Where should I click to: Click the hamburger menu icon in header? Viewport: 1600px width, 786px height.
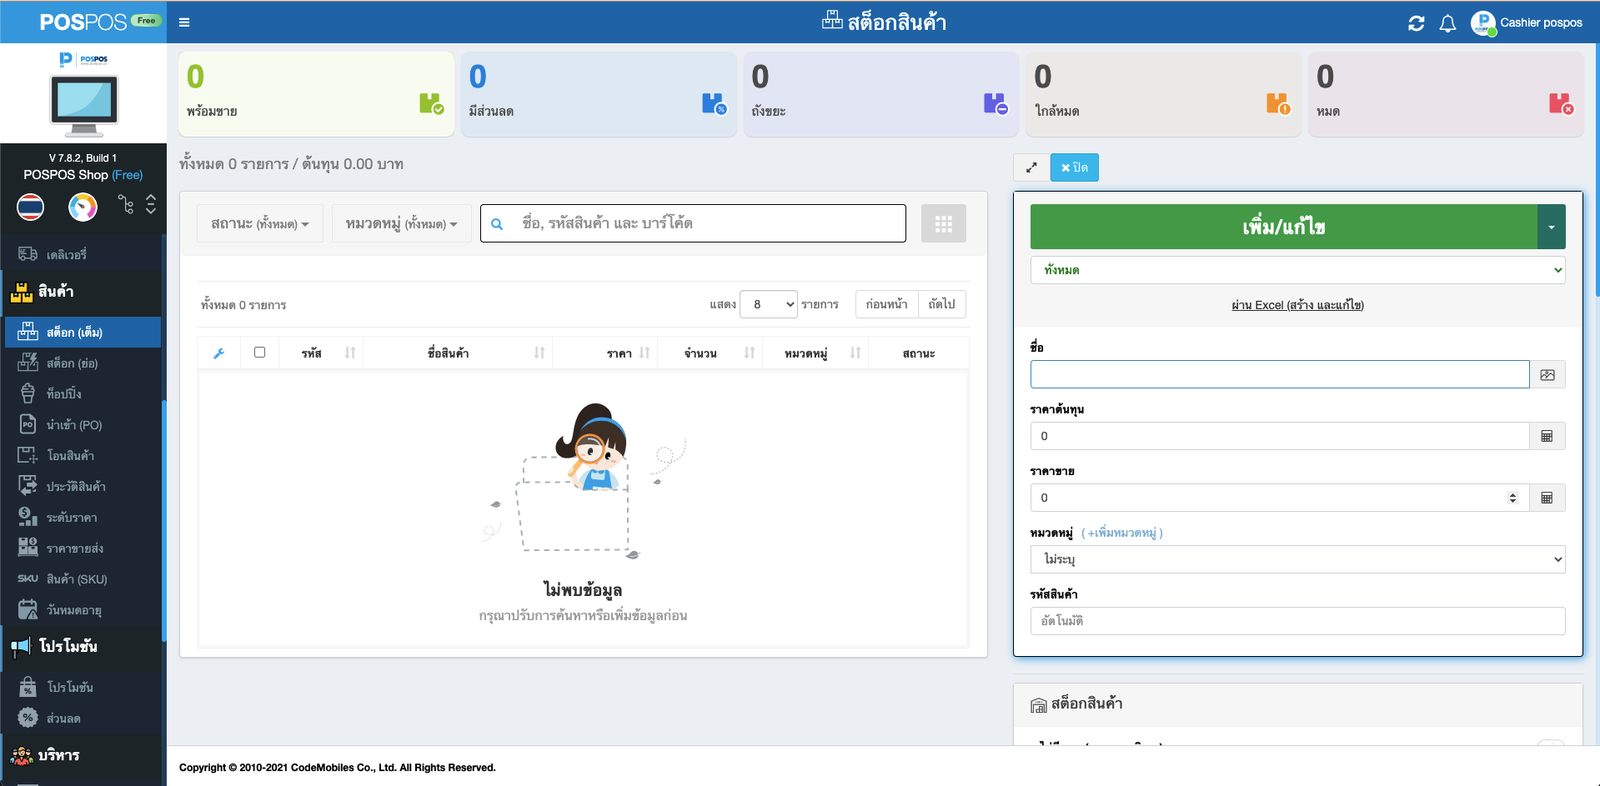point(184,22)
